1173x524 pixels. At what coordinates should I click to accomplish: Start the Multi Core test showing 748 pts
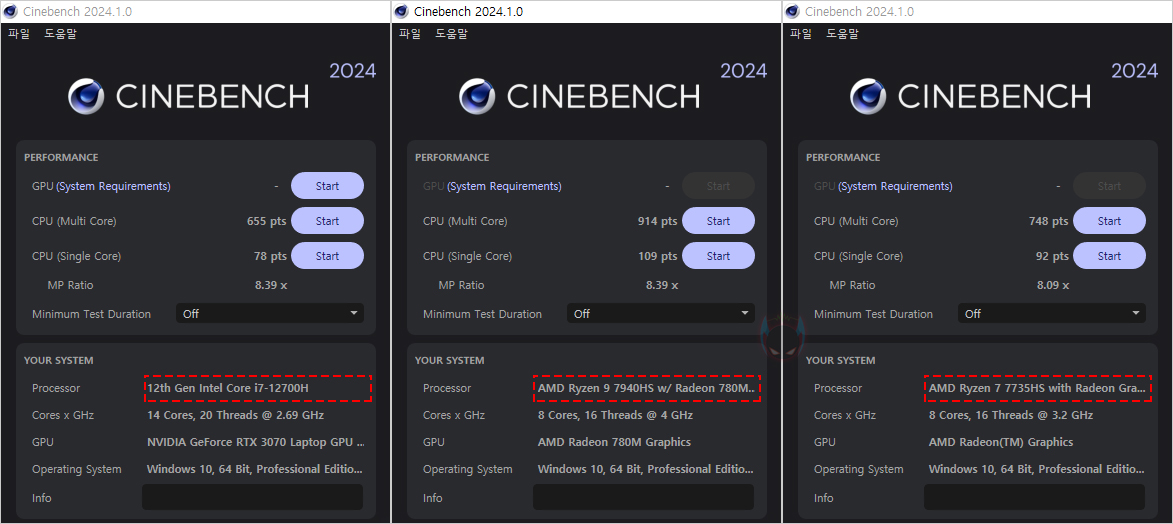[1109, 221]
